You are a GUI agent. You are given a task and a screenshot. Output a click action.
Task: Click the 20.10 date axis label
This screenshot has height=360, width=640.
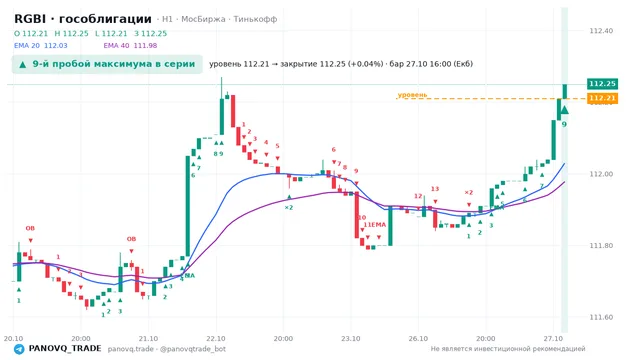tap(13, 338)
